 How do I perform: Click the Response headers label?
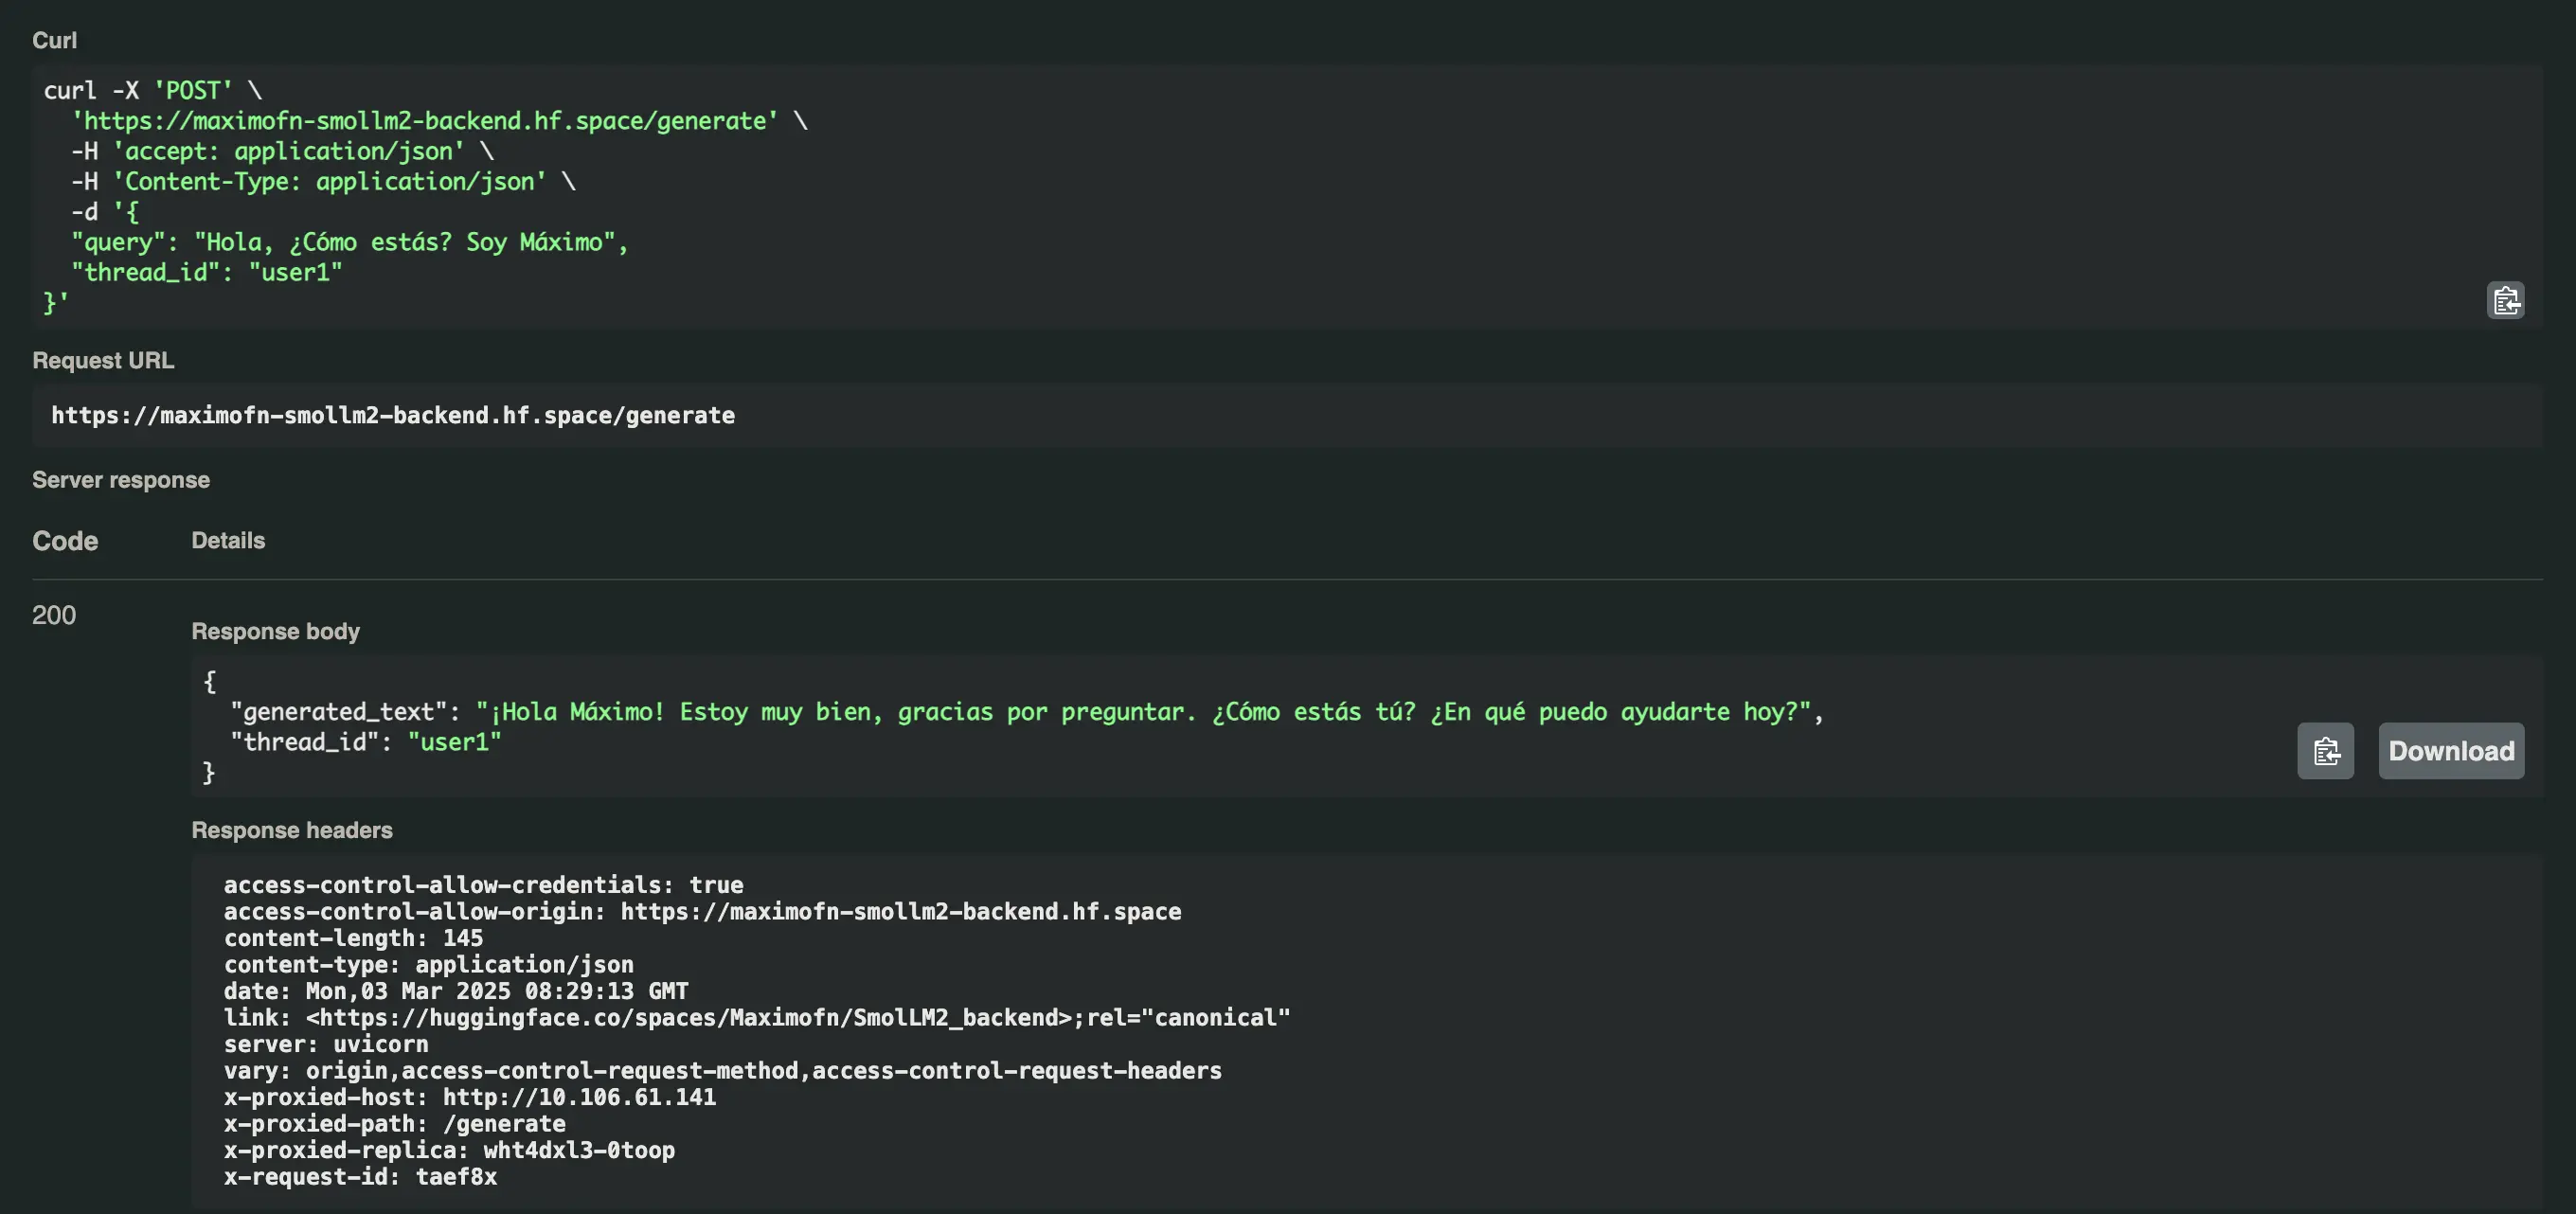pyautogui.click(x=292, y=830)
